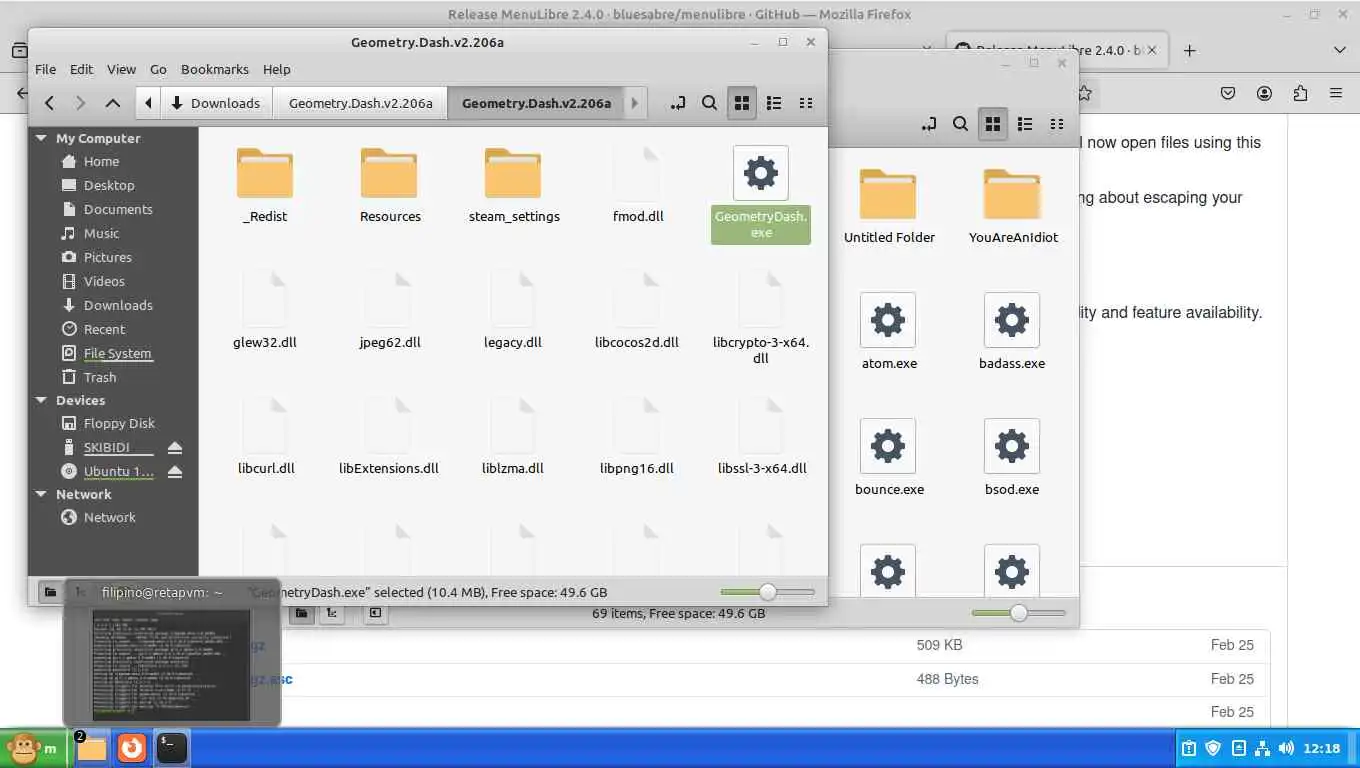
Task: Switch front file manager to icon view
Action: (x=741, y=103)
